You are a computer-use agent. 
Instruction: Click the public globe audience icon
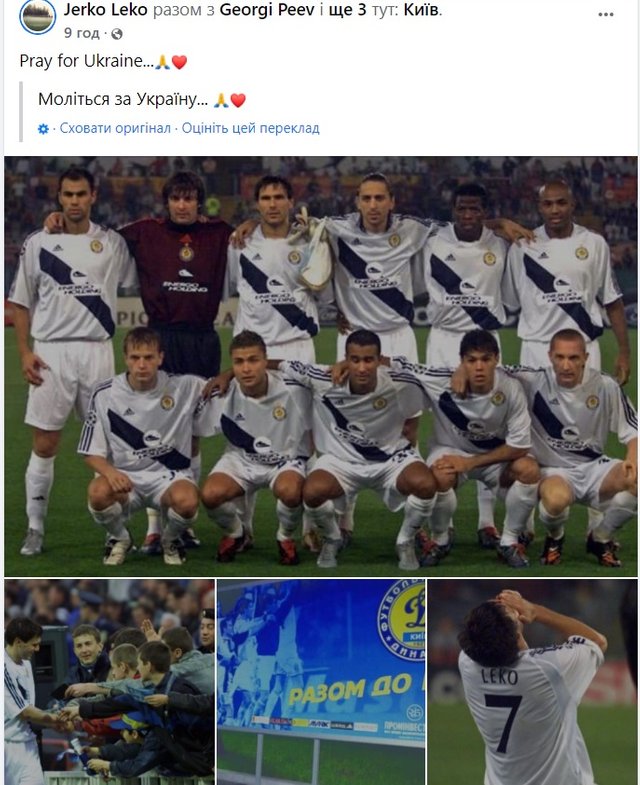[x=117, y=34]
